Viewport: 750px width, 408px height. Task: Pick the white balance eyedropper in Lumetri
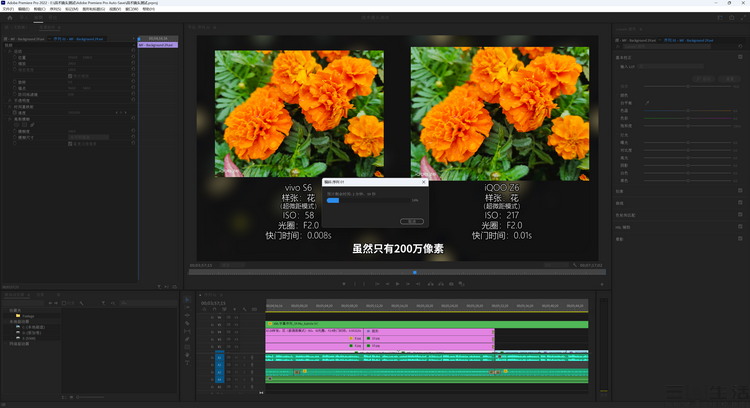(x=647, y=102)
